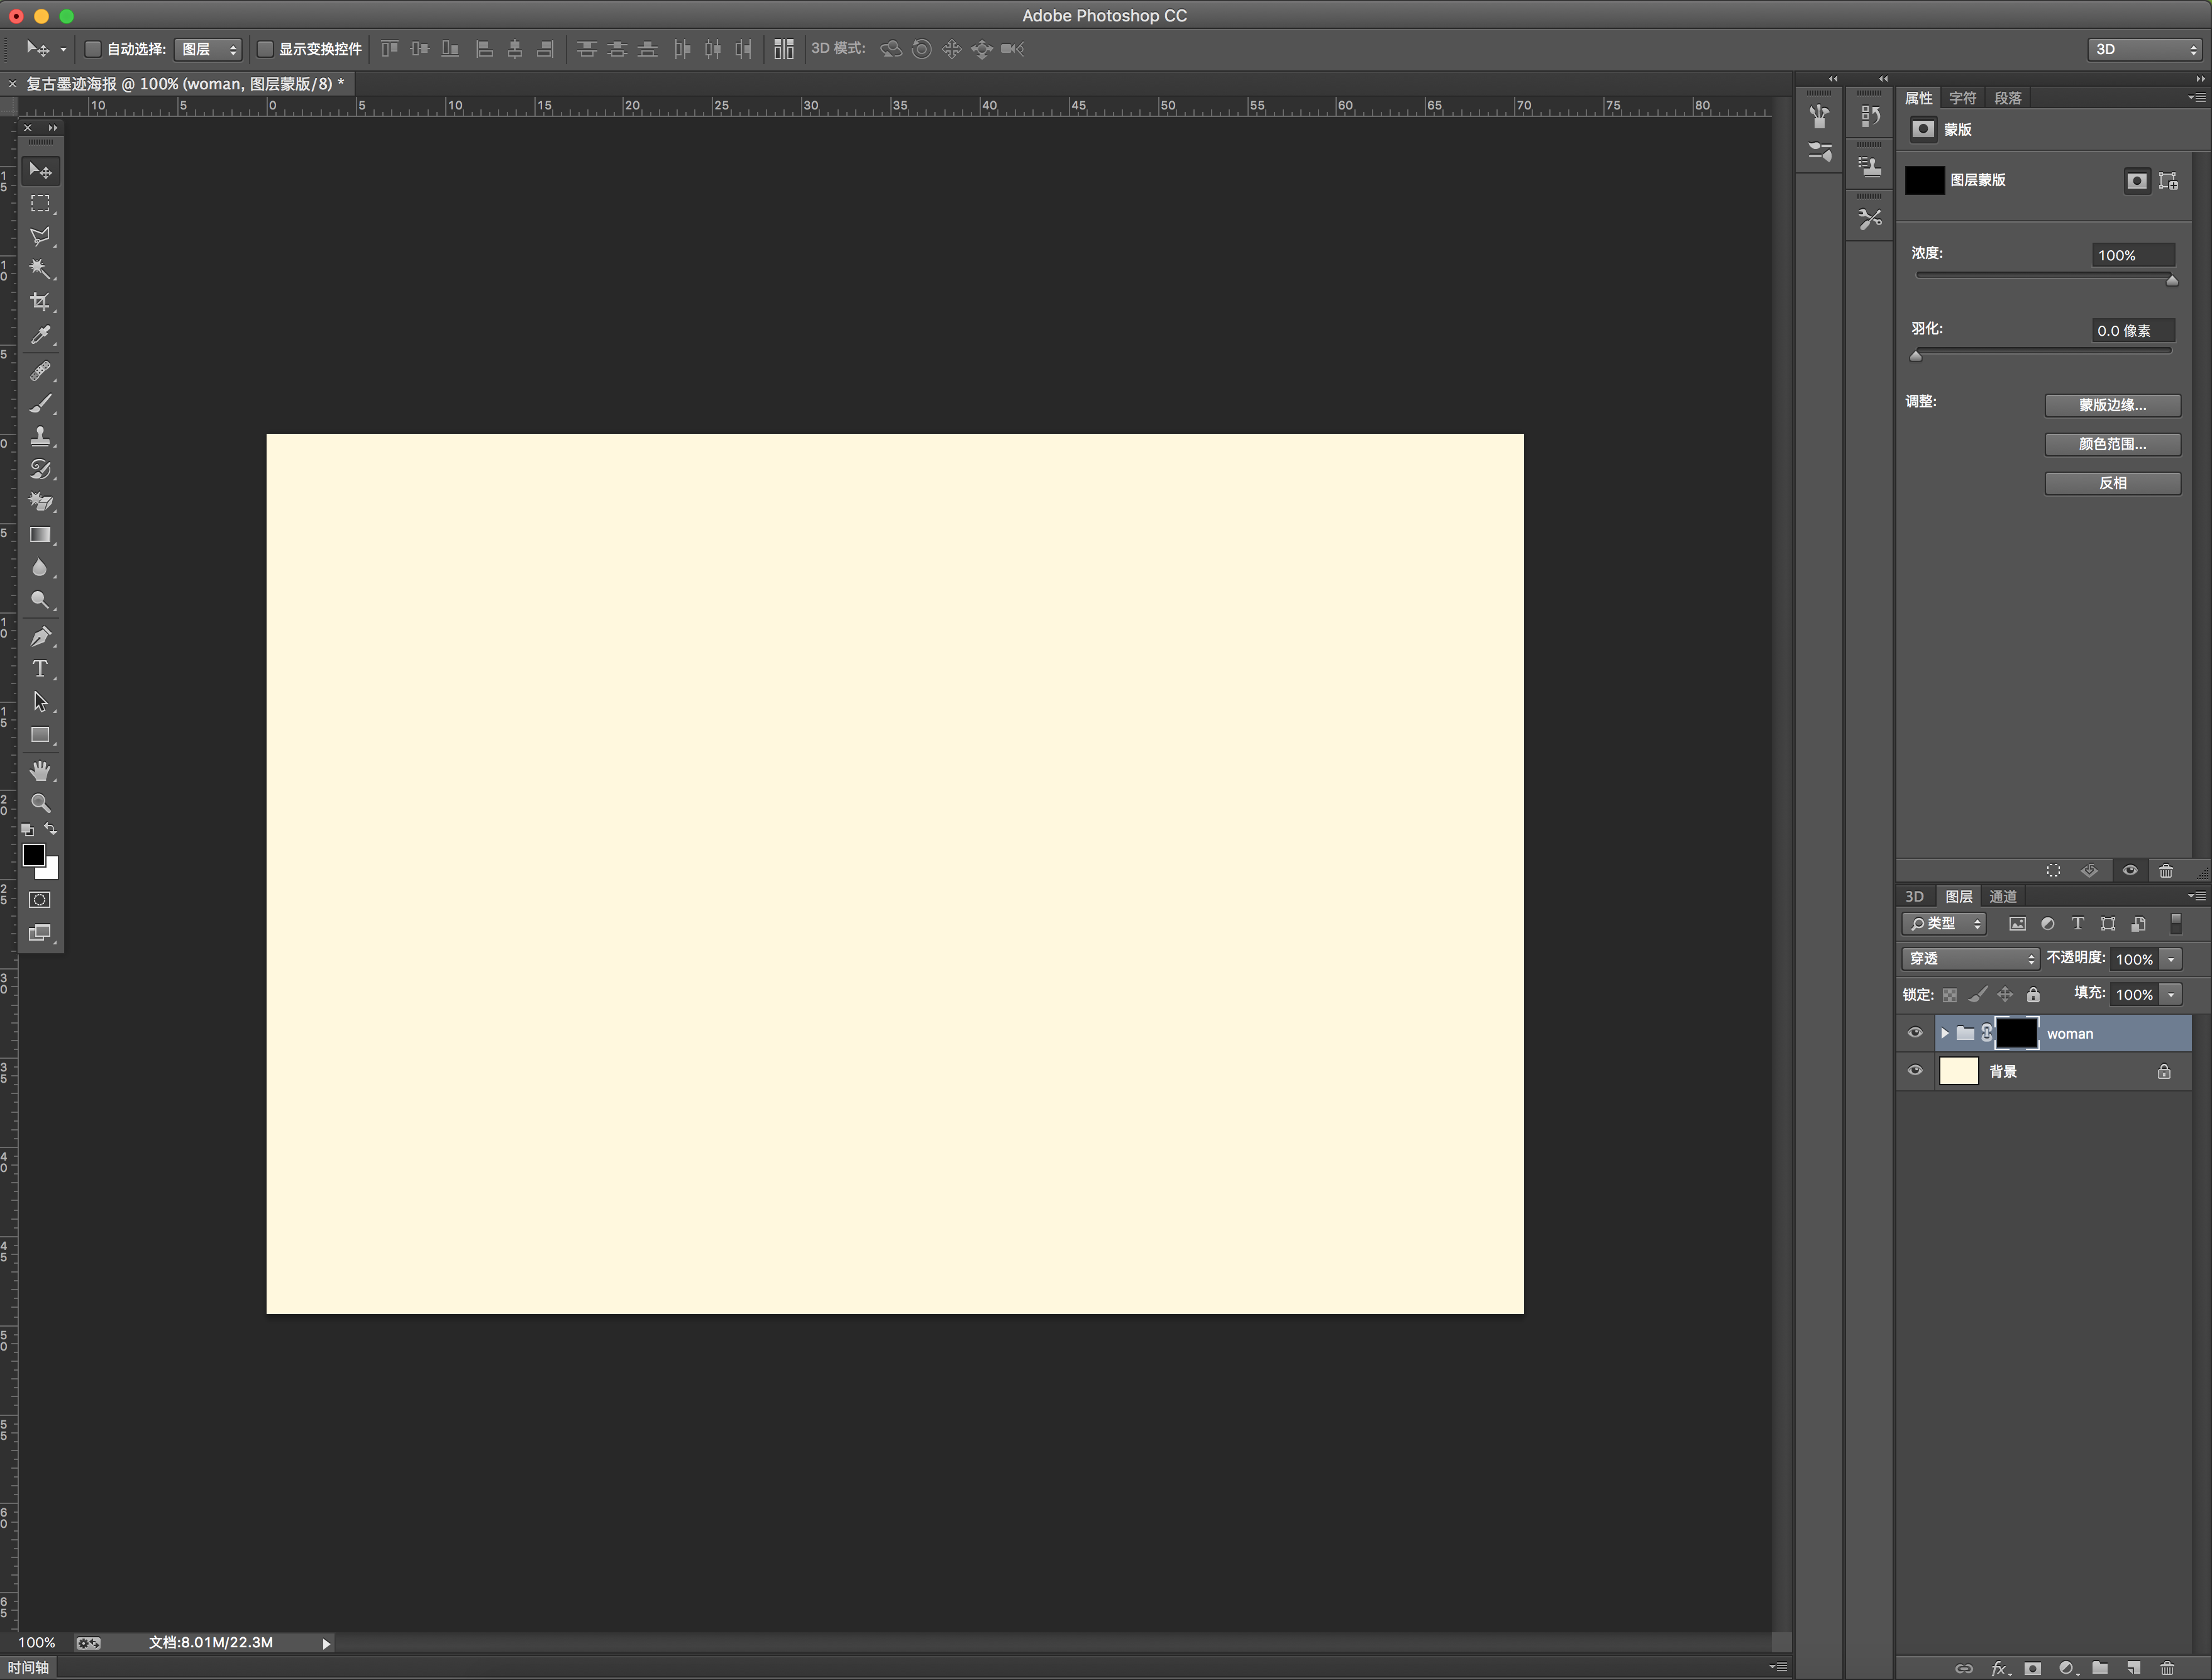
Task: Click the 反相 button
Action: pos(2112,483)
